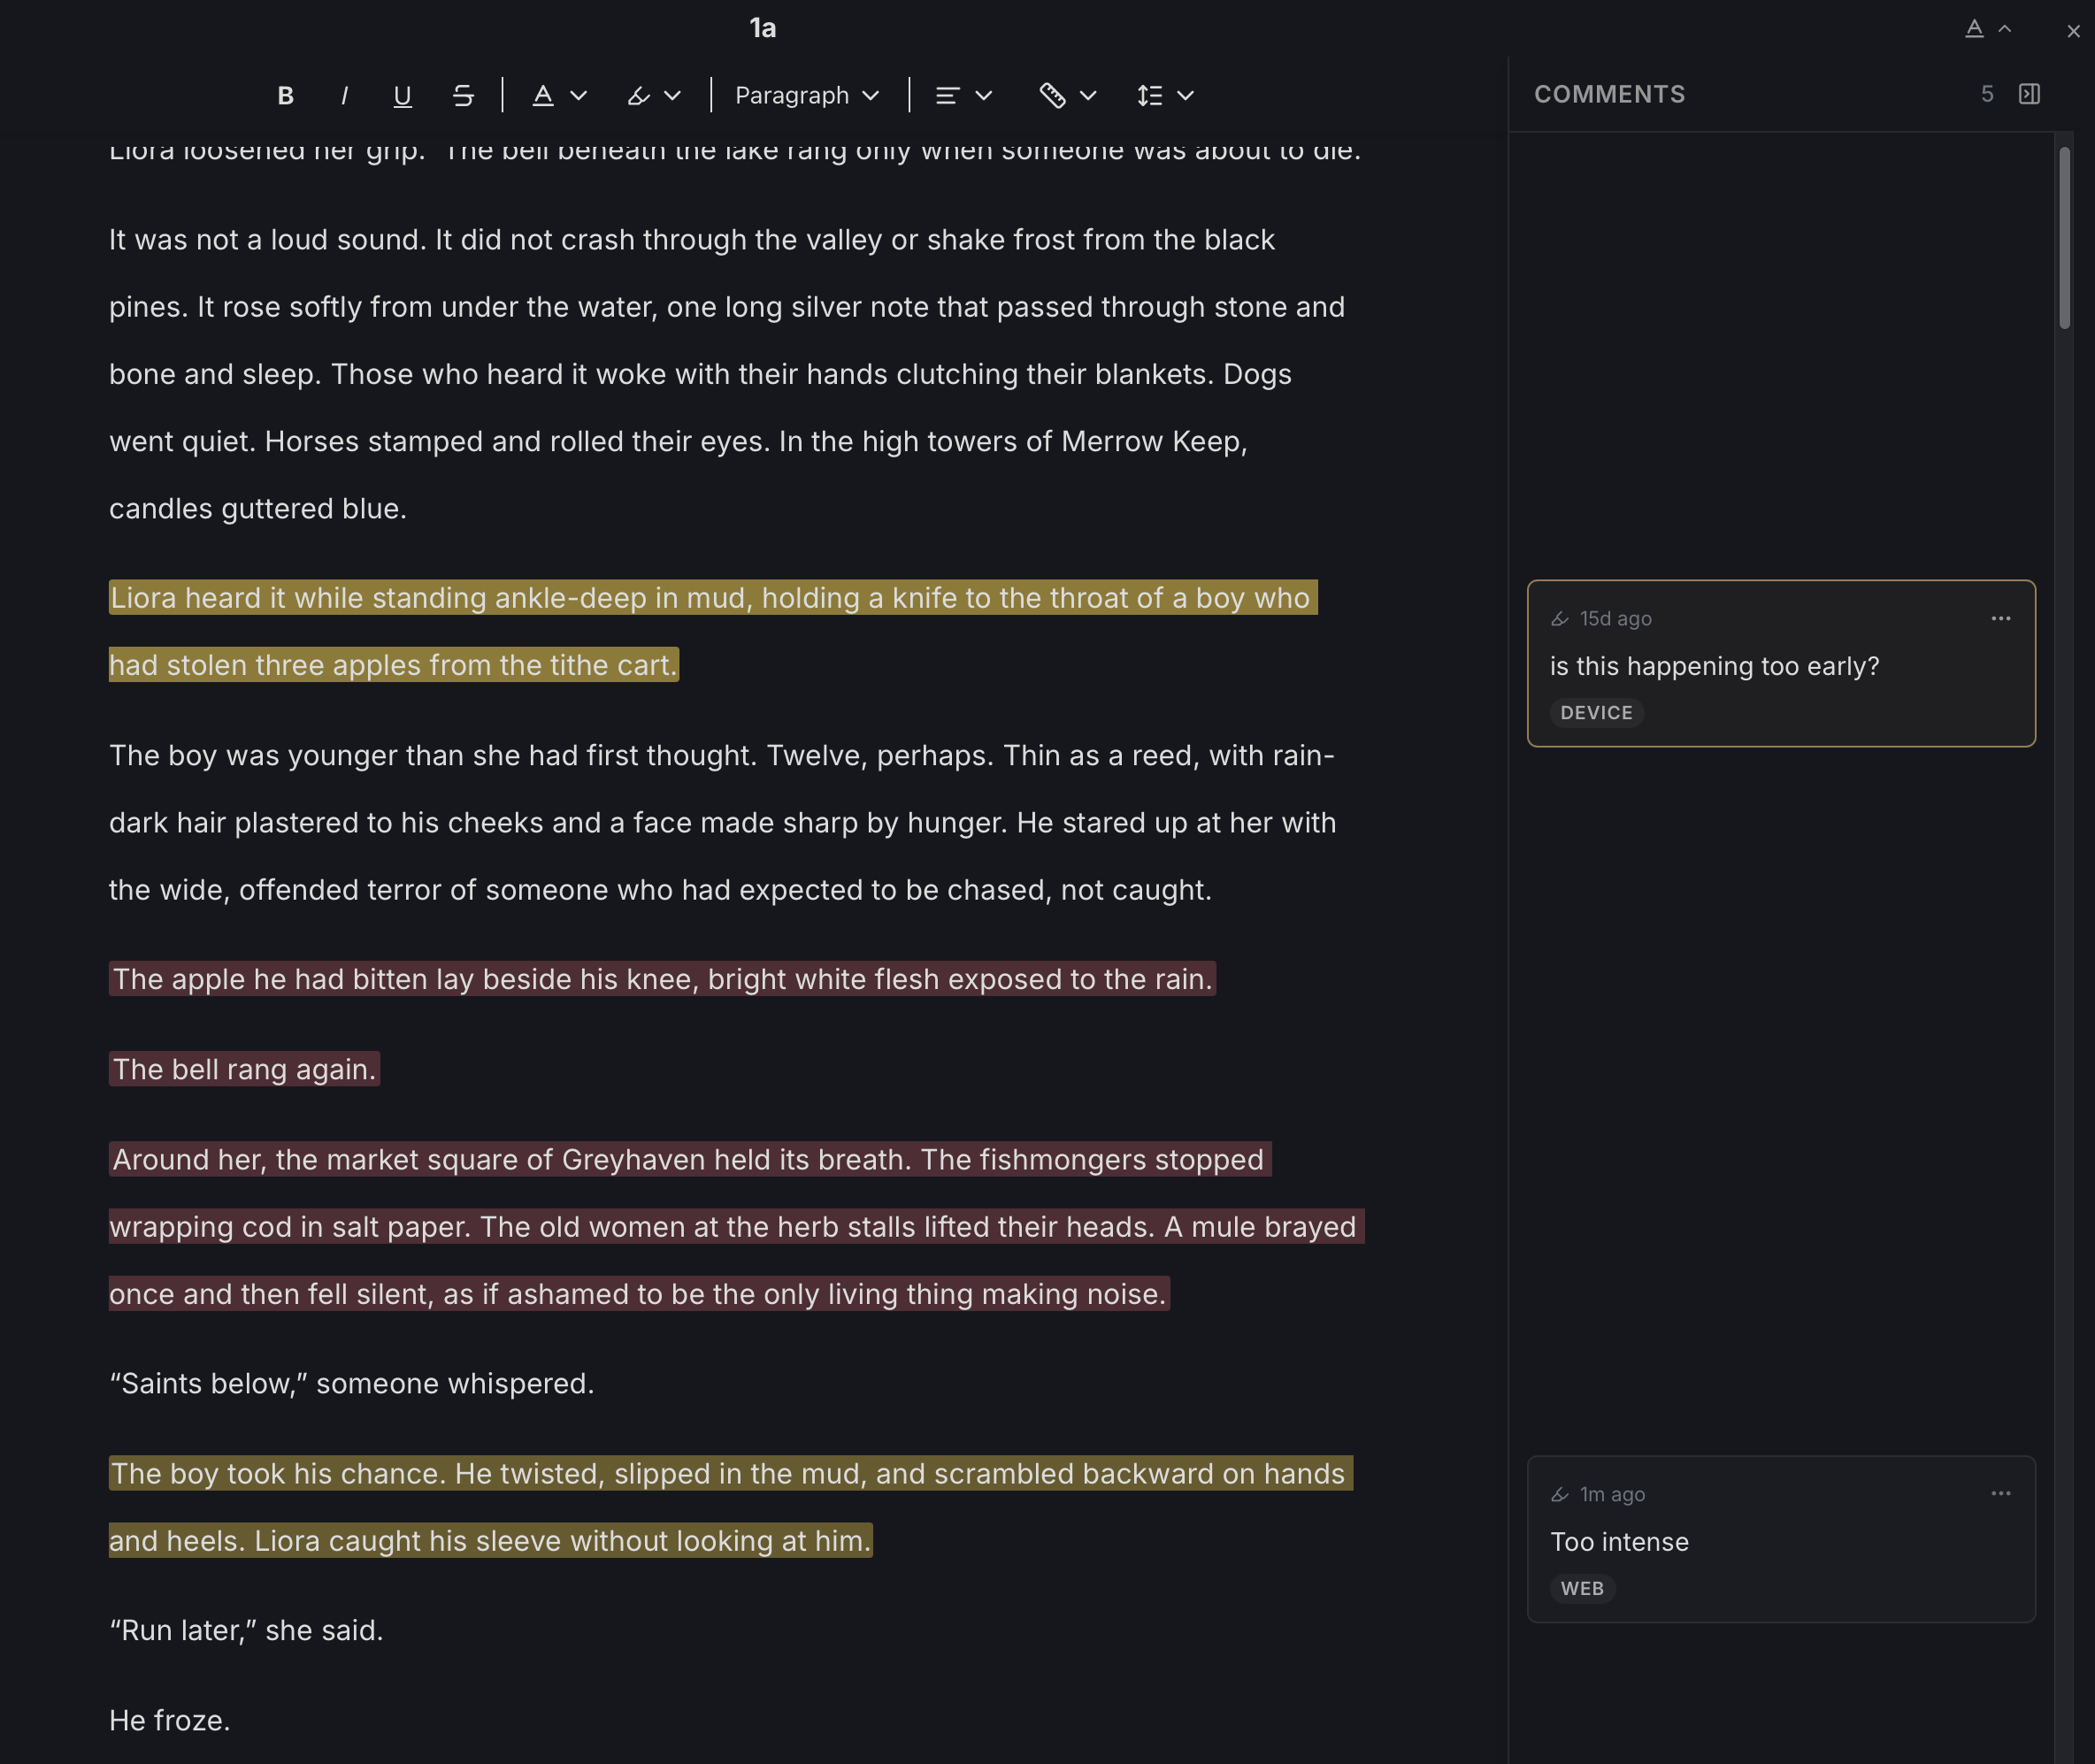2095x1764 pixels.
Task: Toggle strikethrough formatting
Action: pos(462,95)
